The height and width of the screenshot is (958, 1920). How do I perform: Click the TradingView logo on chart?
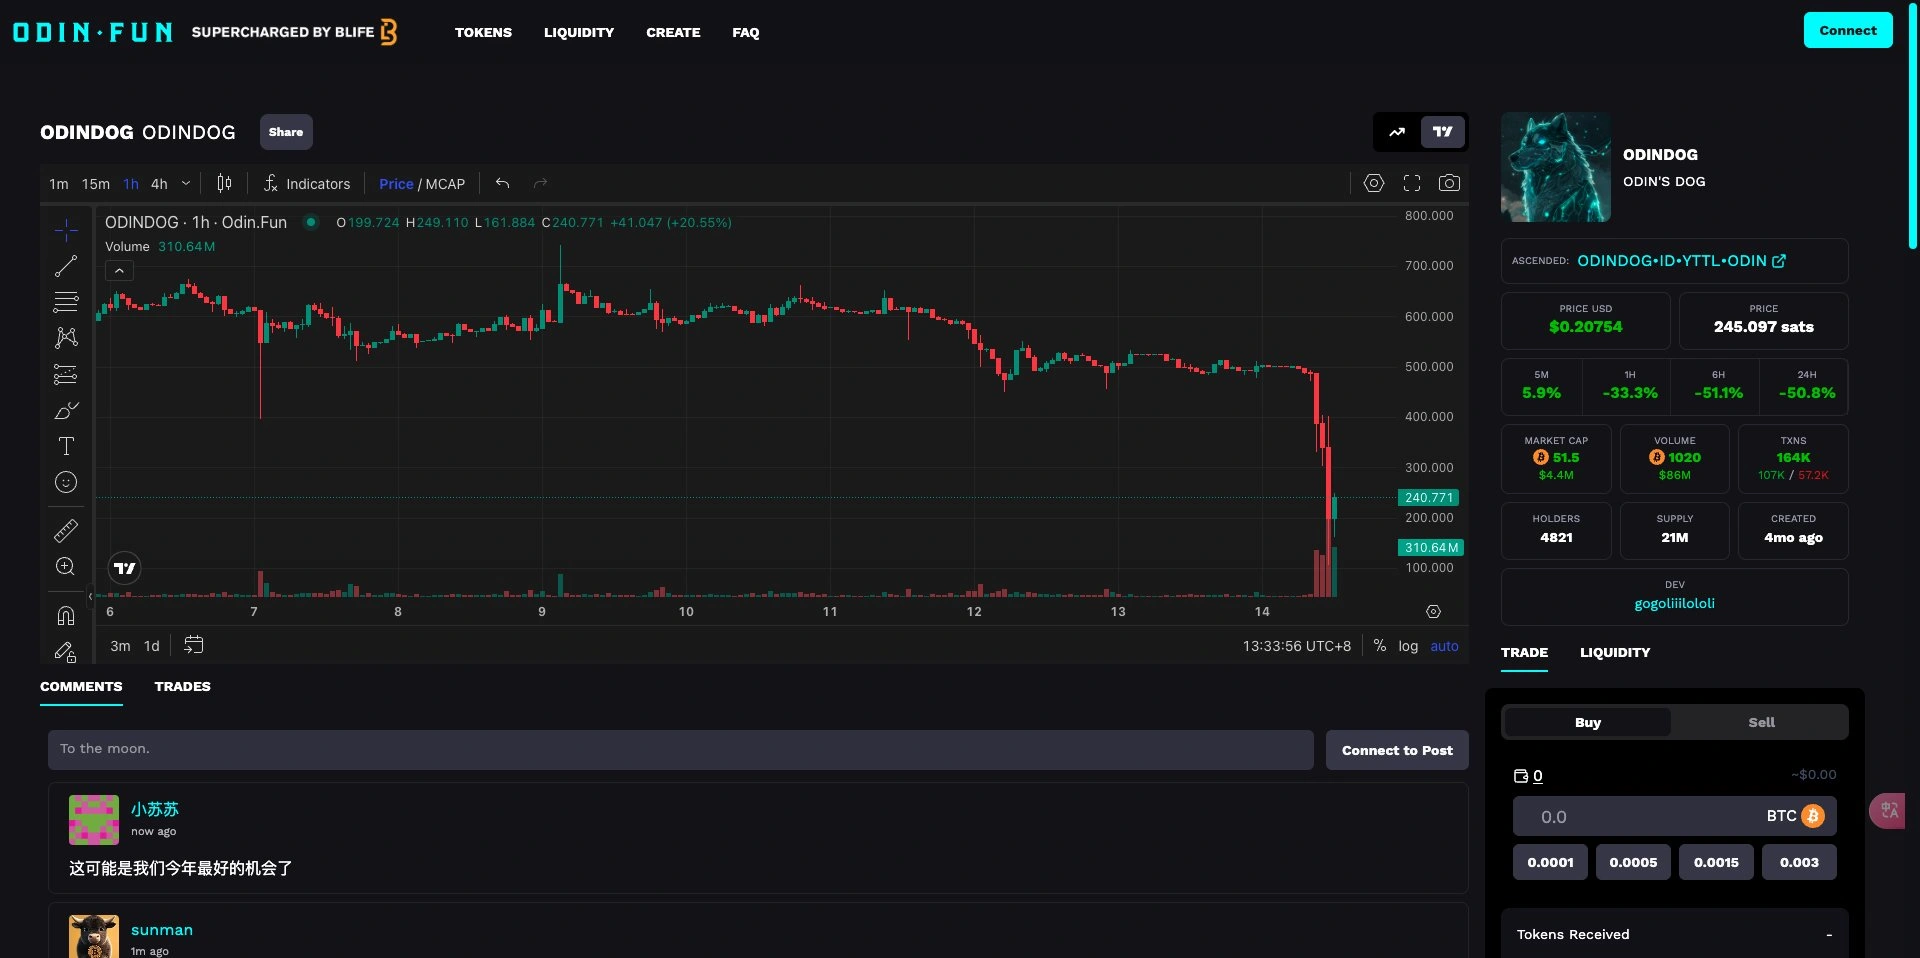[125, 568]
